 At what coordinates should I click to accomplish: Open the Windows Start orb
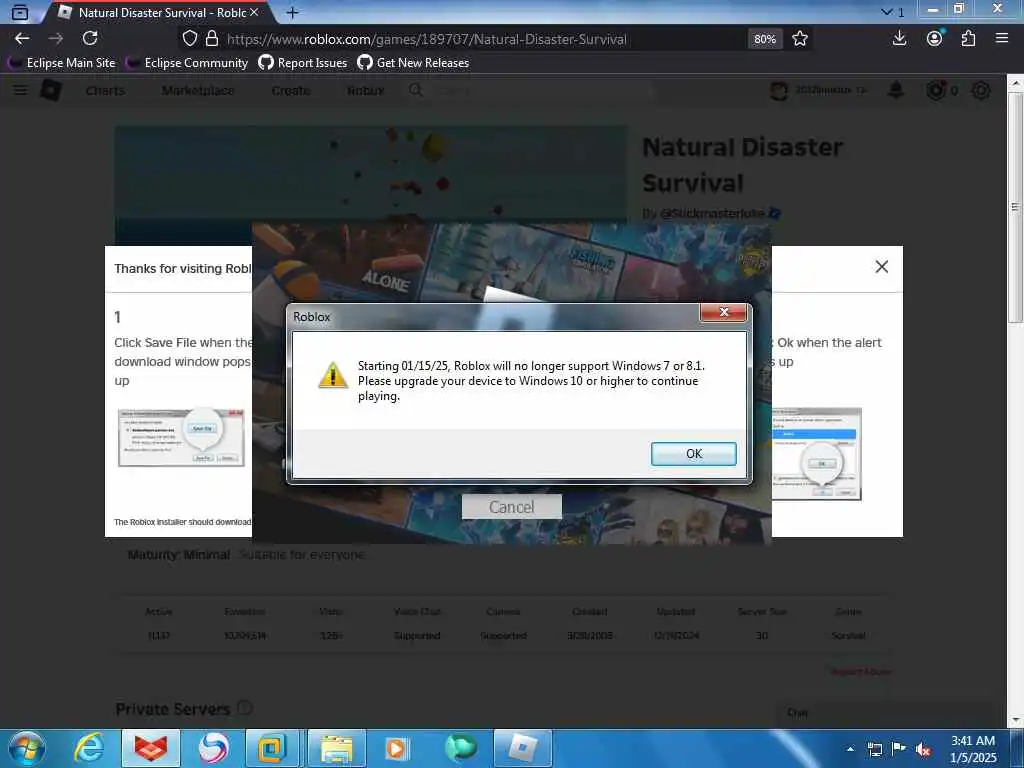click(26, 748)
